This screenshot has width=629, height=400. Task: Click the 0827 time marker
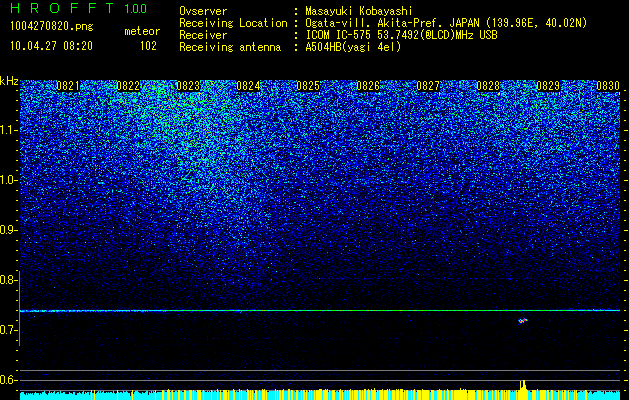tap(428, 86)
